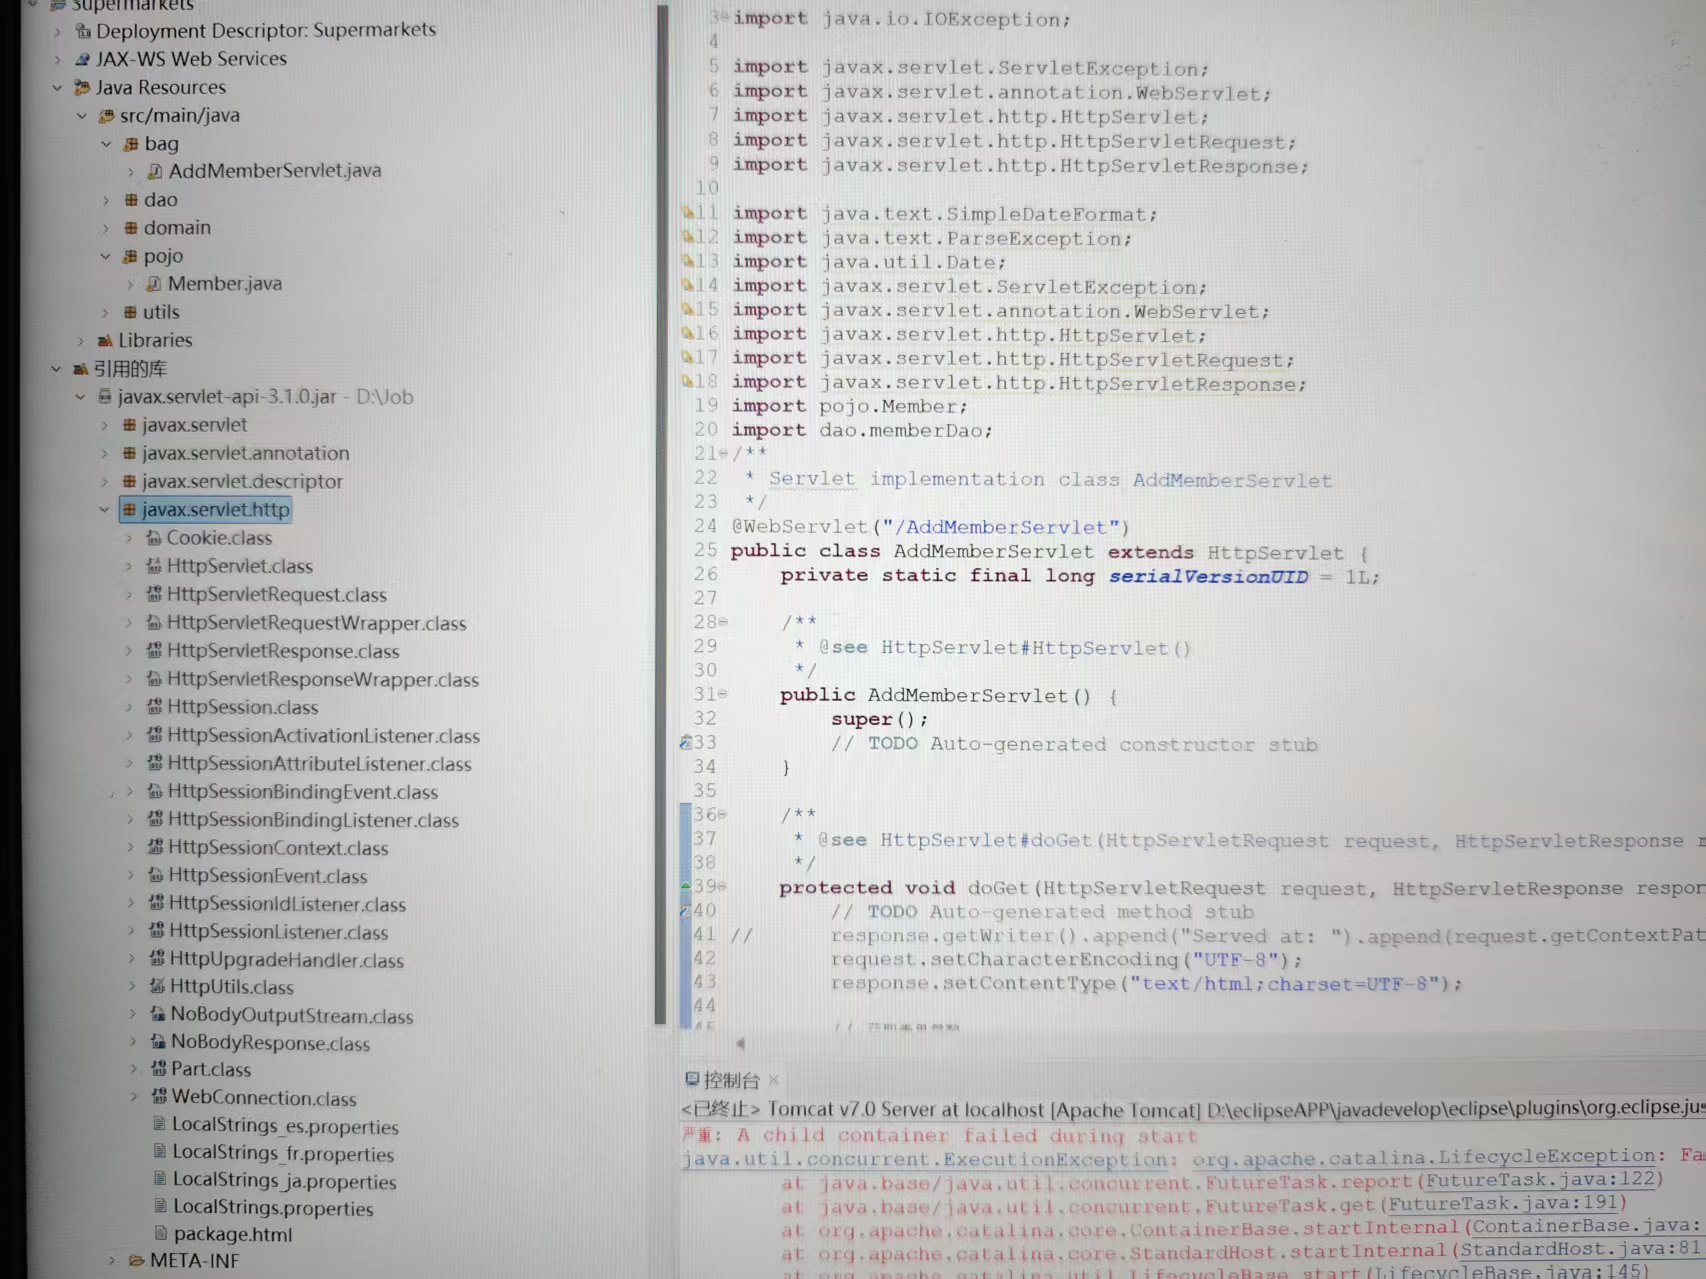Collapse the src/main/java folder

(x=81, y=116)
